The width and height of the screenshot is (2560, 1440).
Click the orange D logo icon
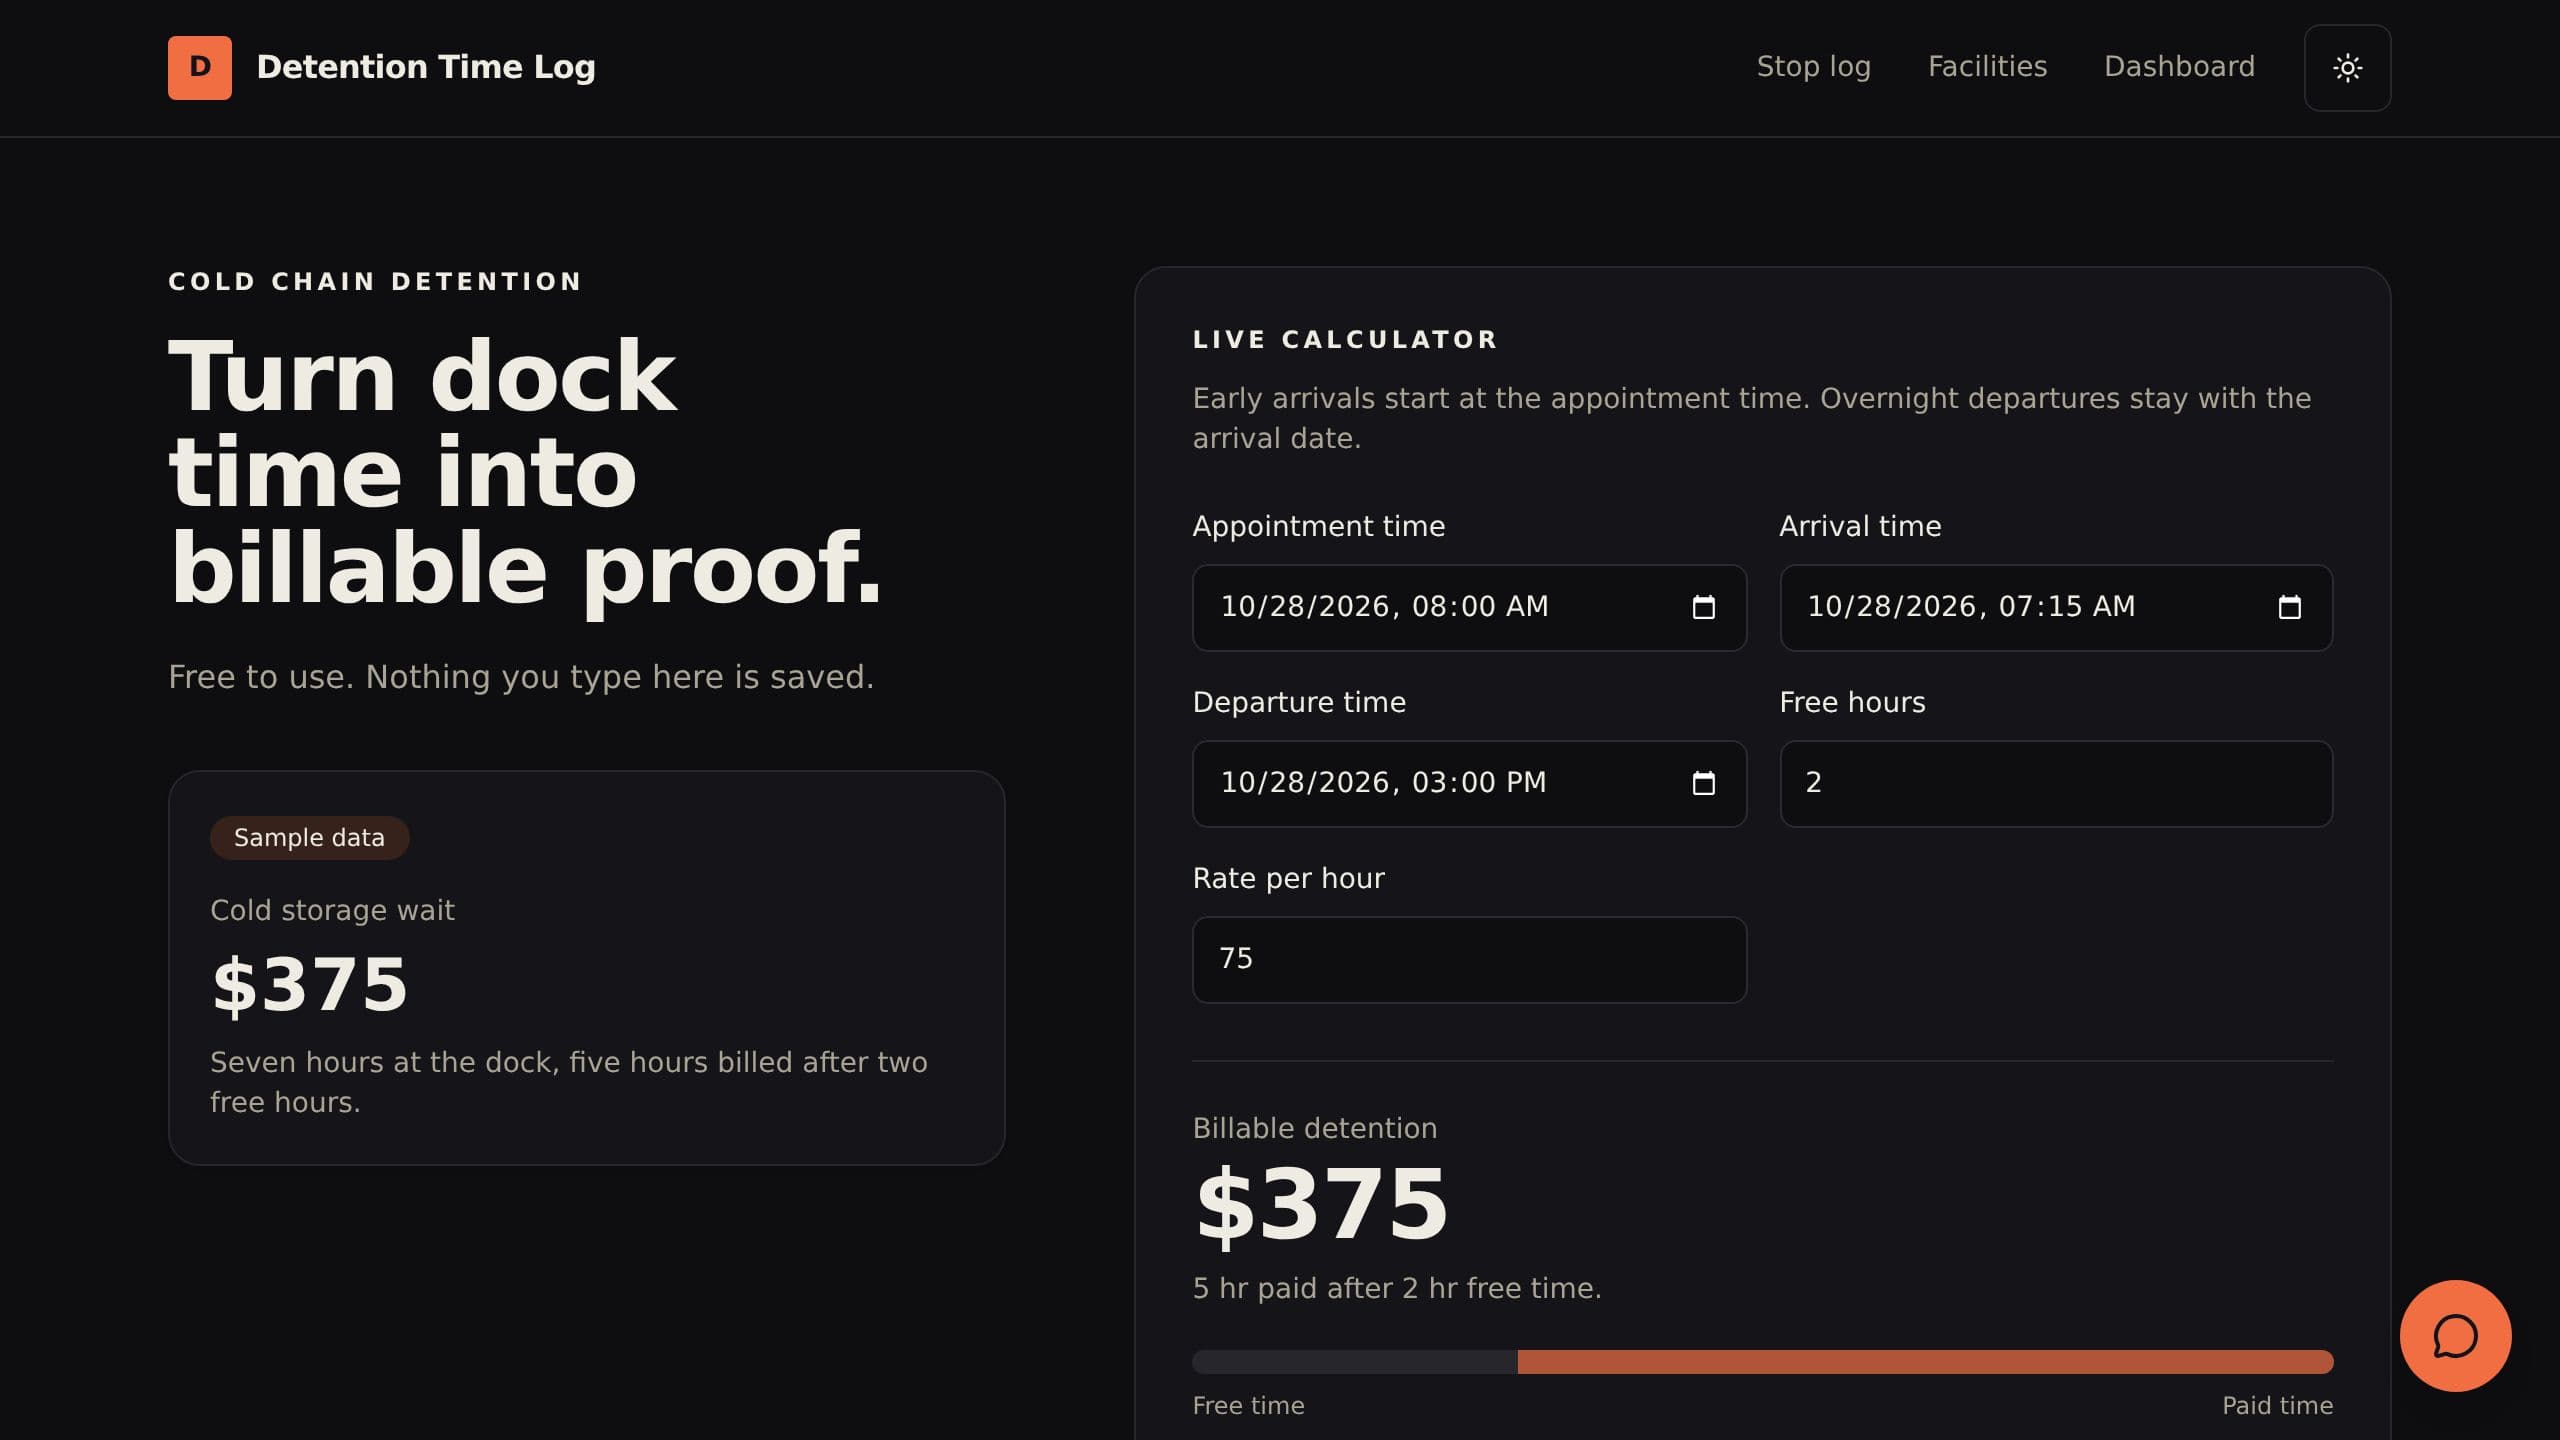pyautogui.click(x=200, y=68)
